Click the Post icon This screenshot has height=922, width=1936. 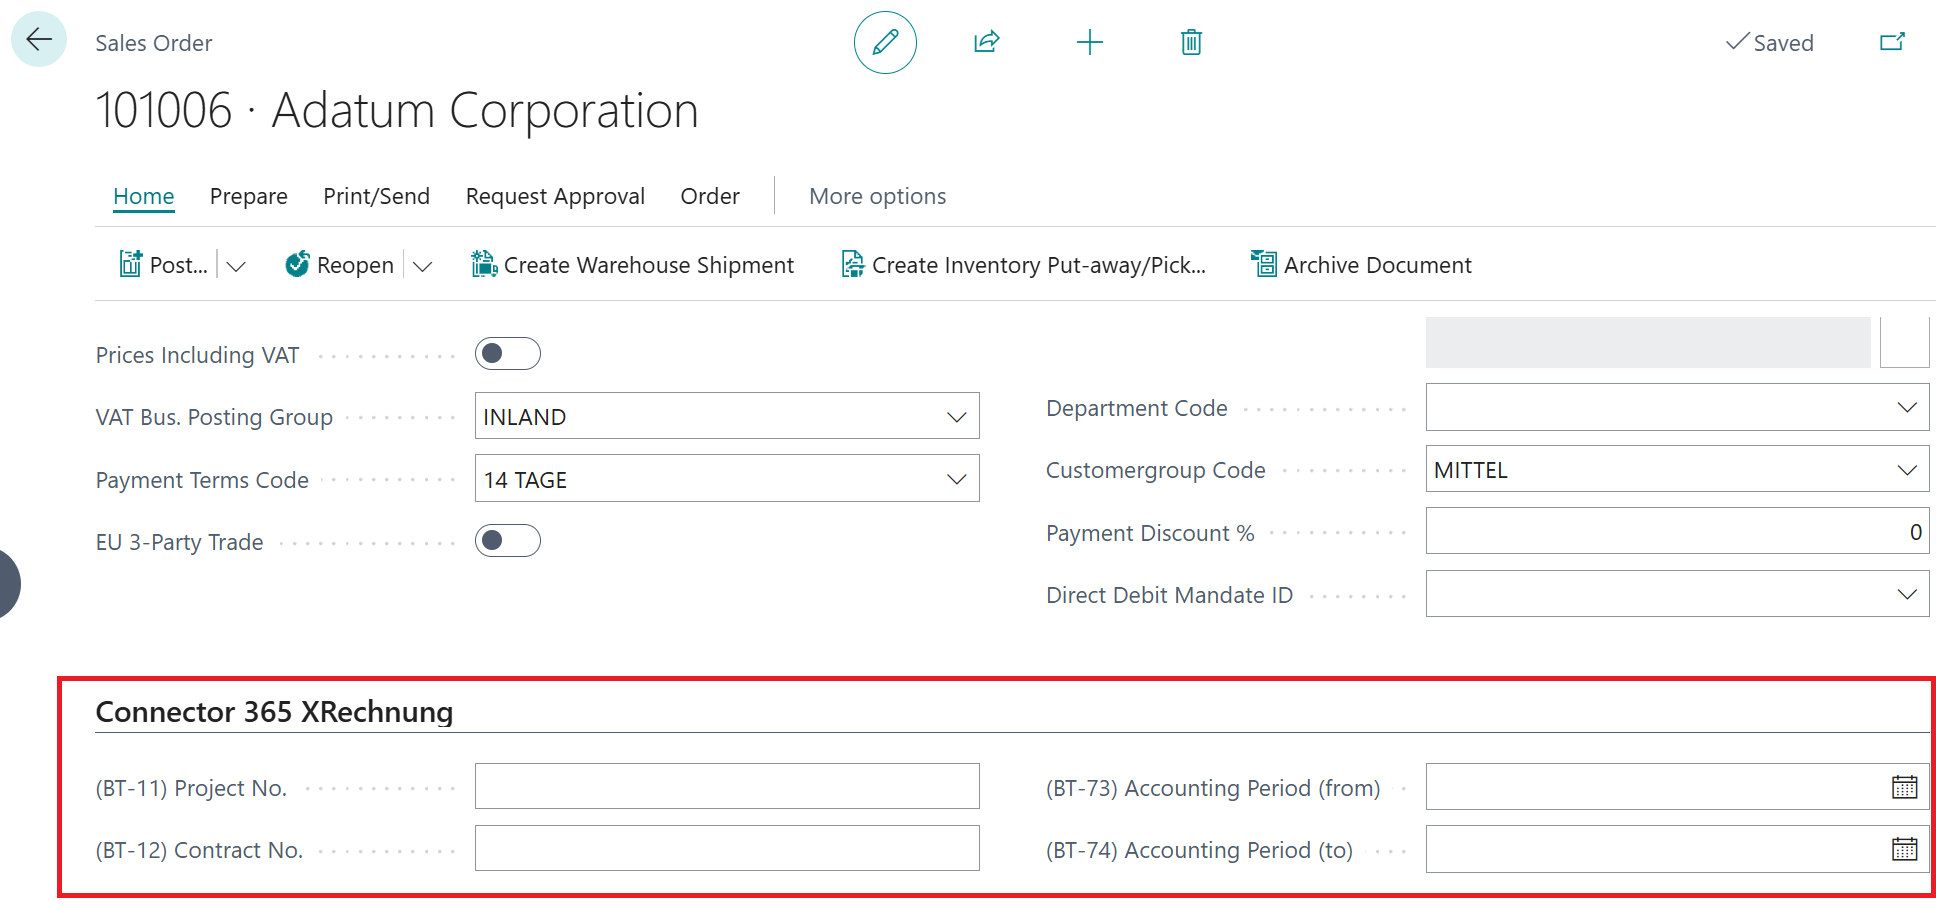(130, 264)
